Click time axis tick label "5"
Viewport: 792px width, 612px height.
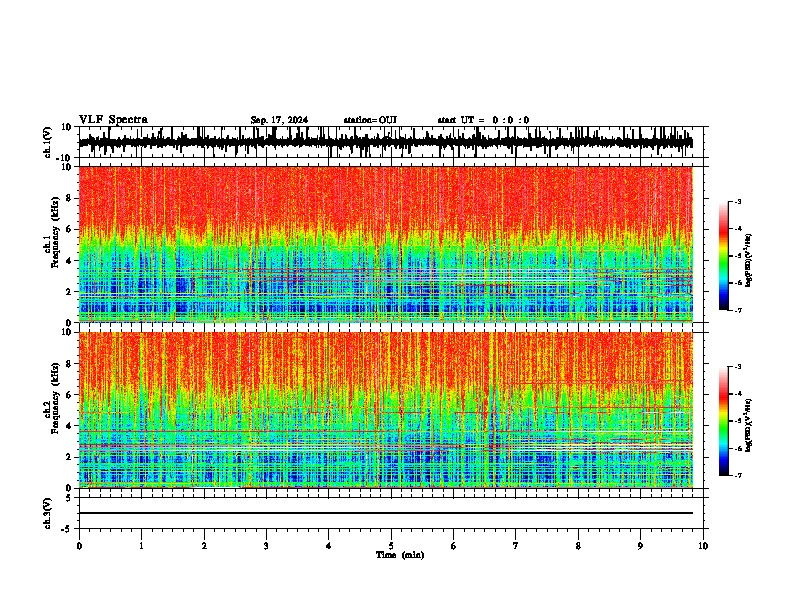tap(391, 546)
